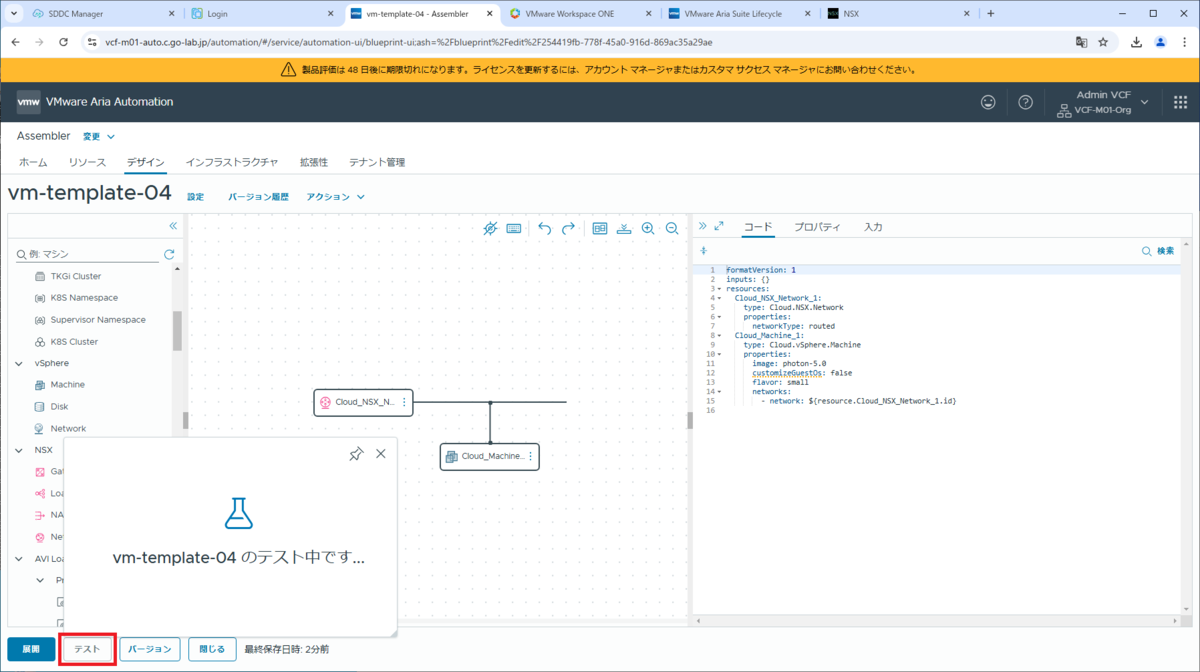The width and height of the screenshot is (1200, 672).
Task: Undo the last canvas change
Action: click(545, 228)
